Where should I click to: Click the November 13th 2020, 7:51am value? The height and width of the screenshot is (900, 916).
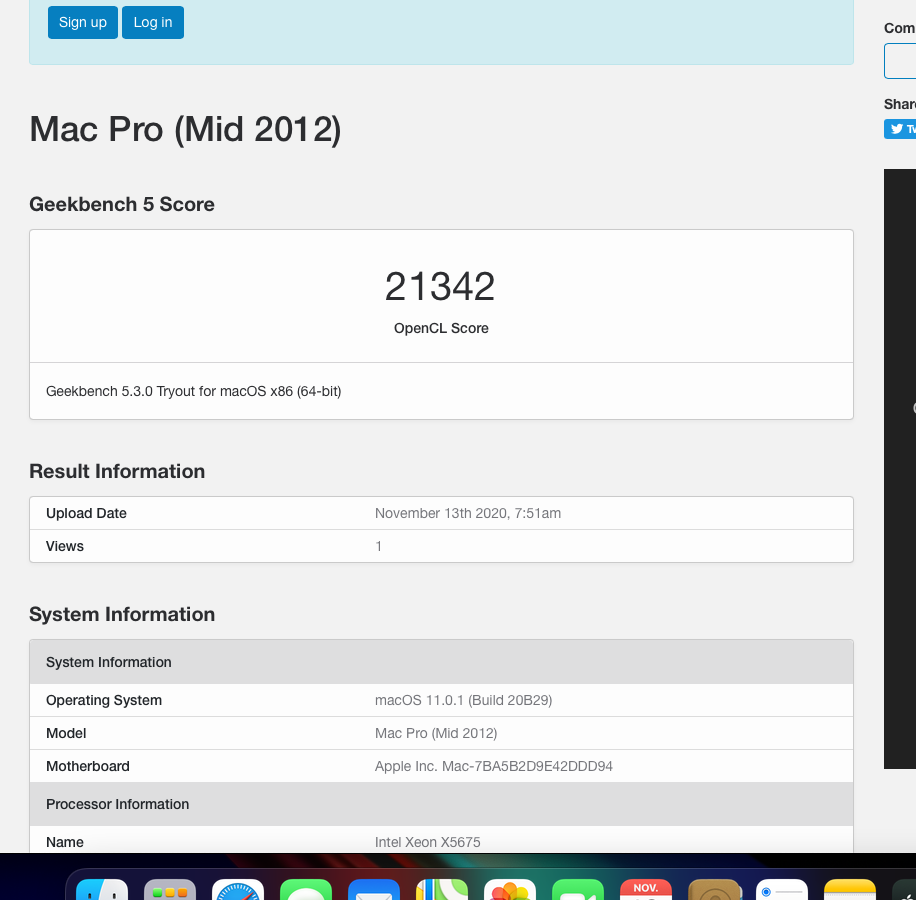(x=468, y=513)
